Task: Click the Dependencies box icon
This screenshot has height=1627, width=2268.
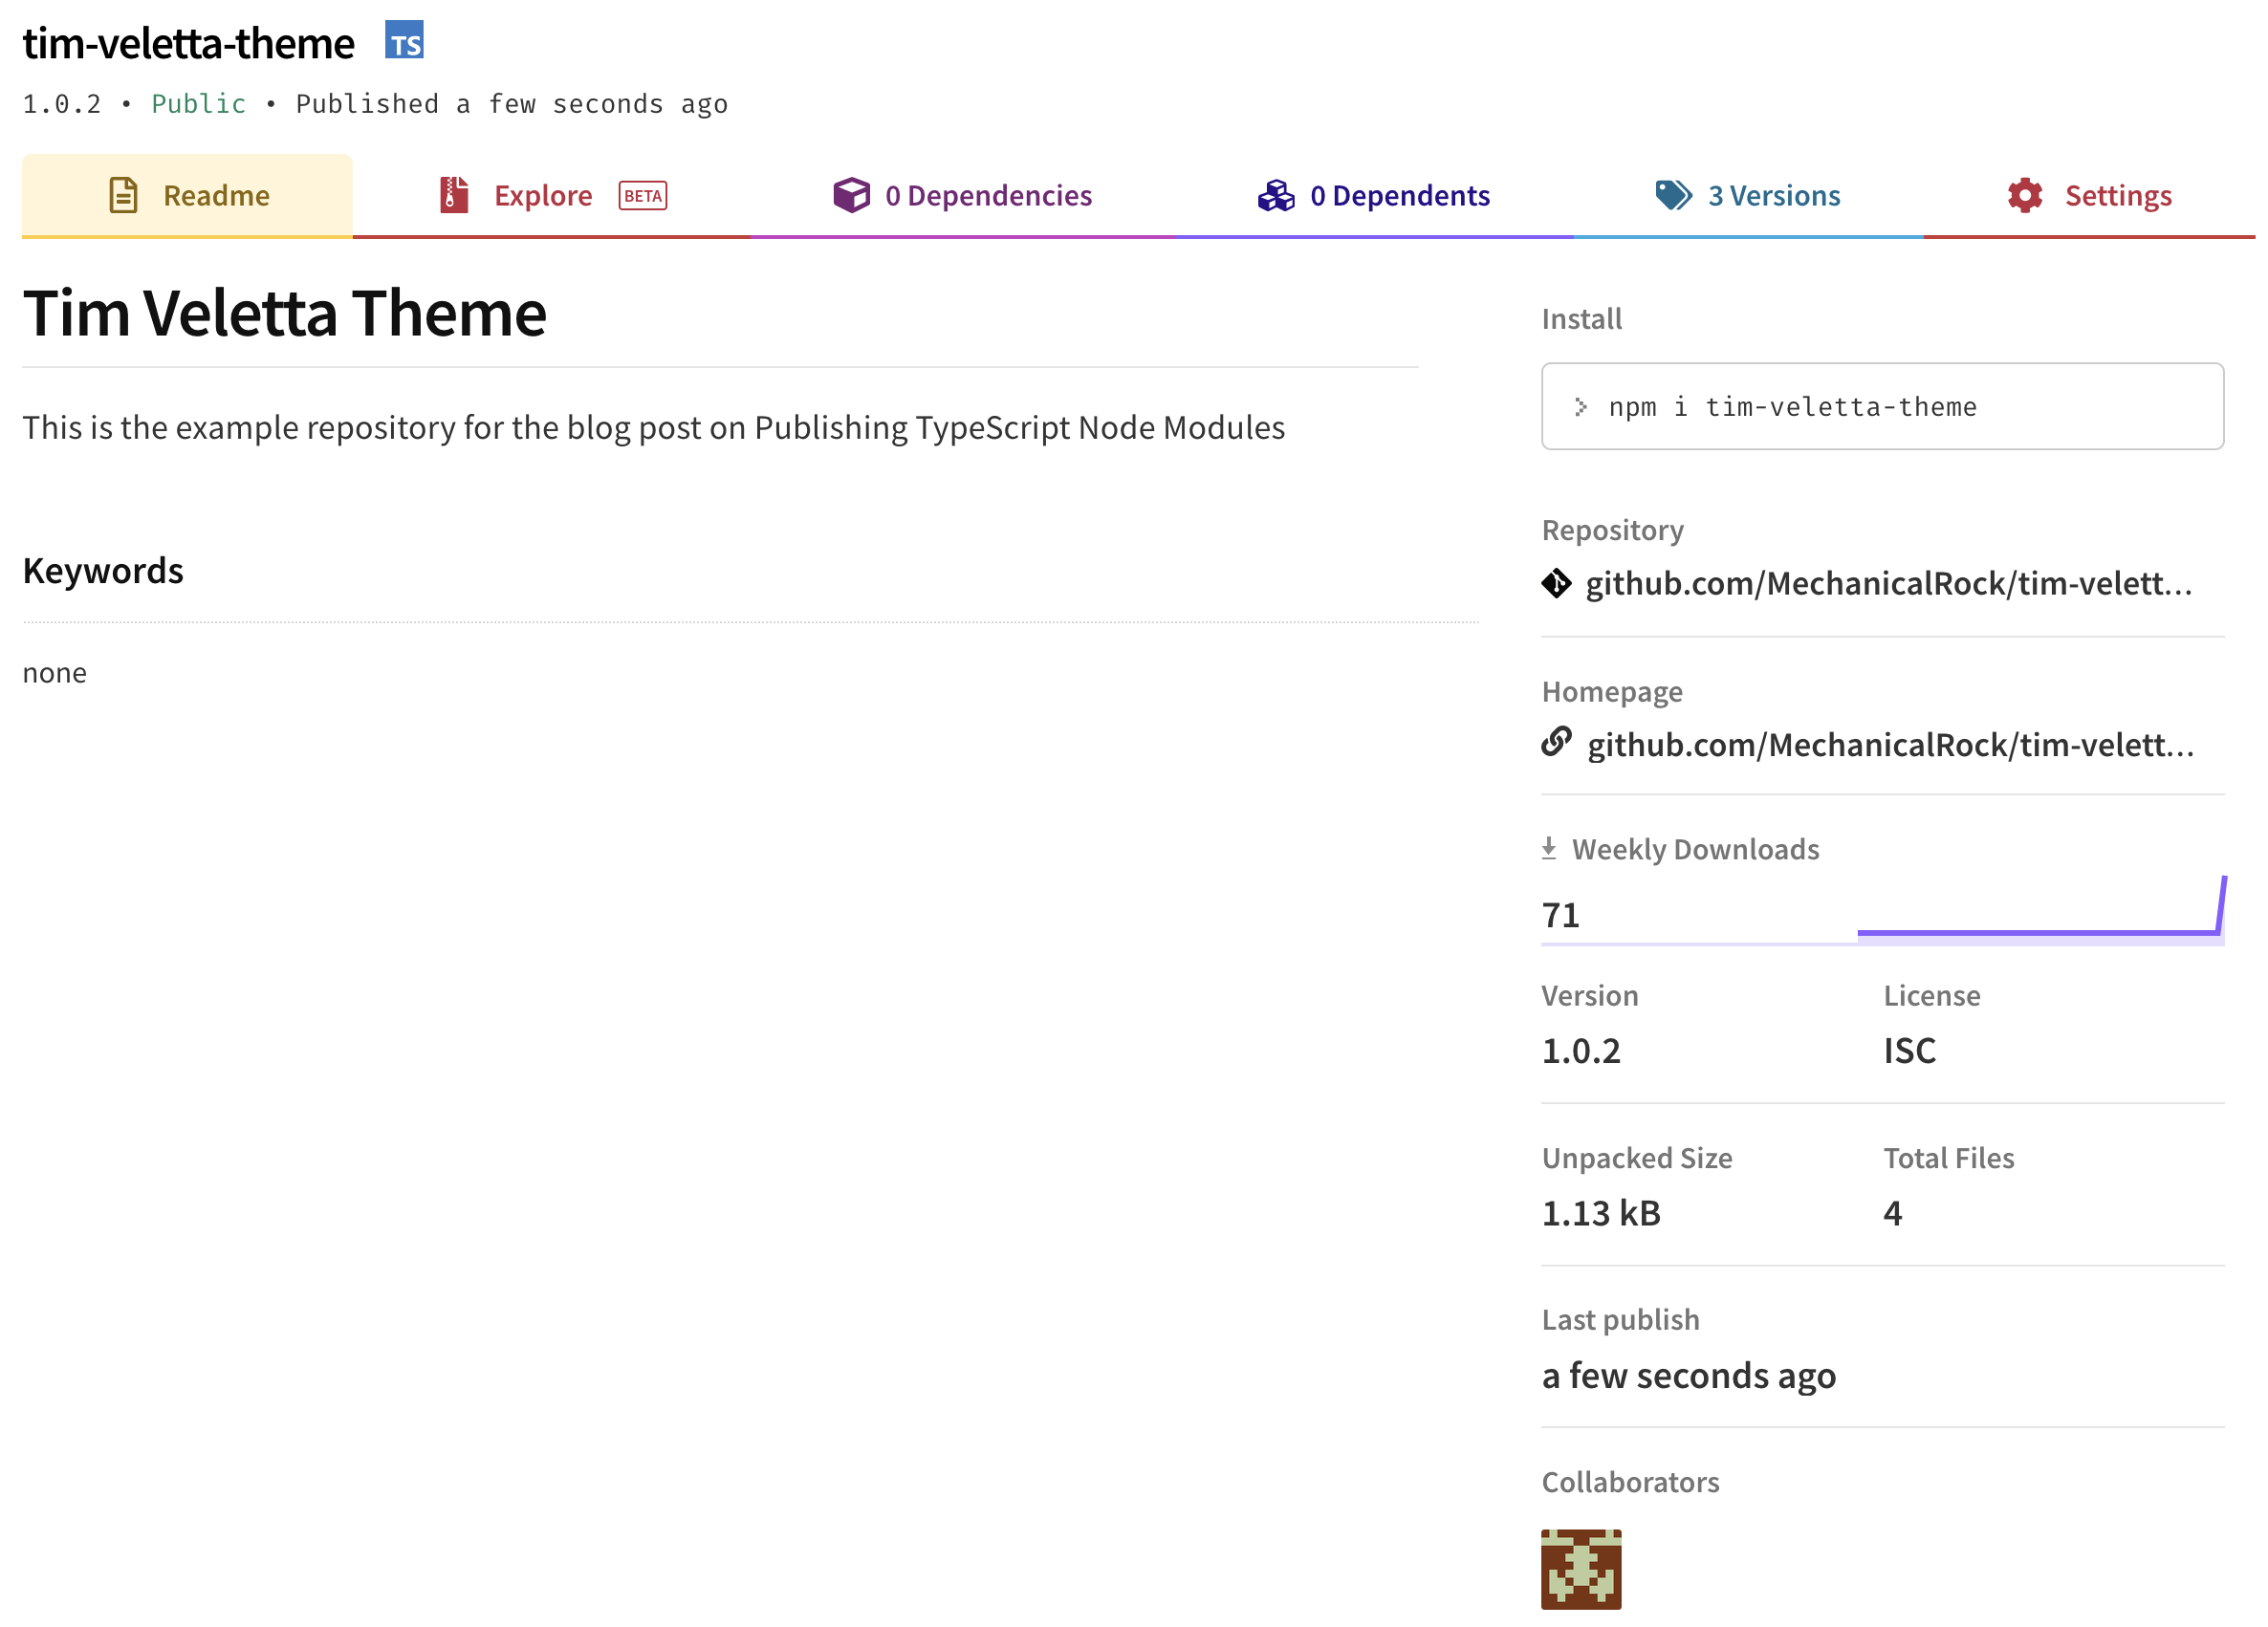Action: pos(852,195)
